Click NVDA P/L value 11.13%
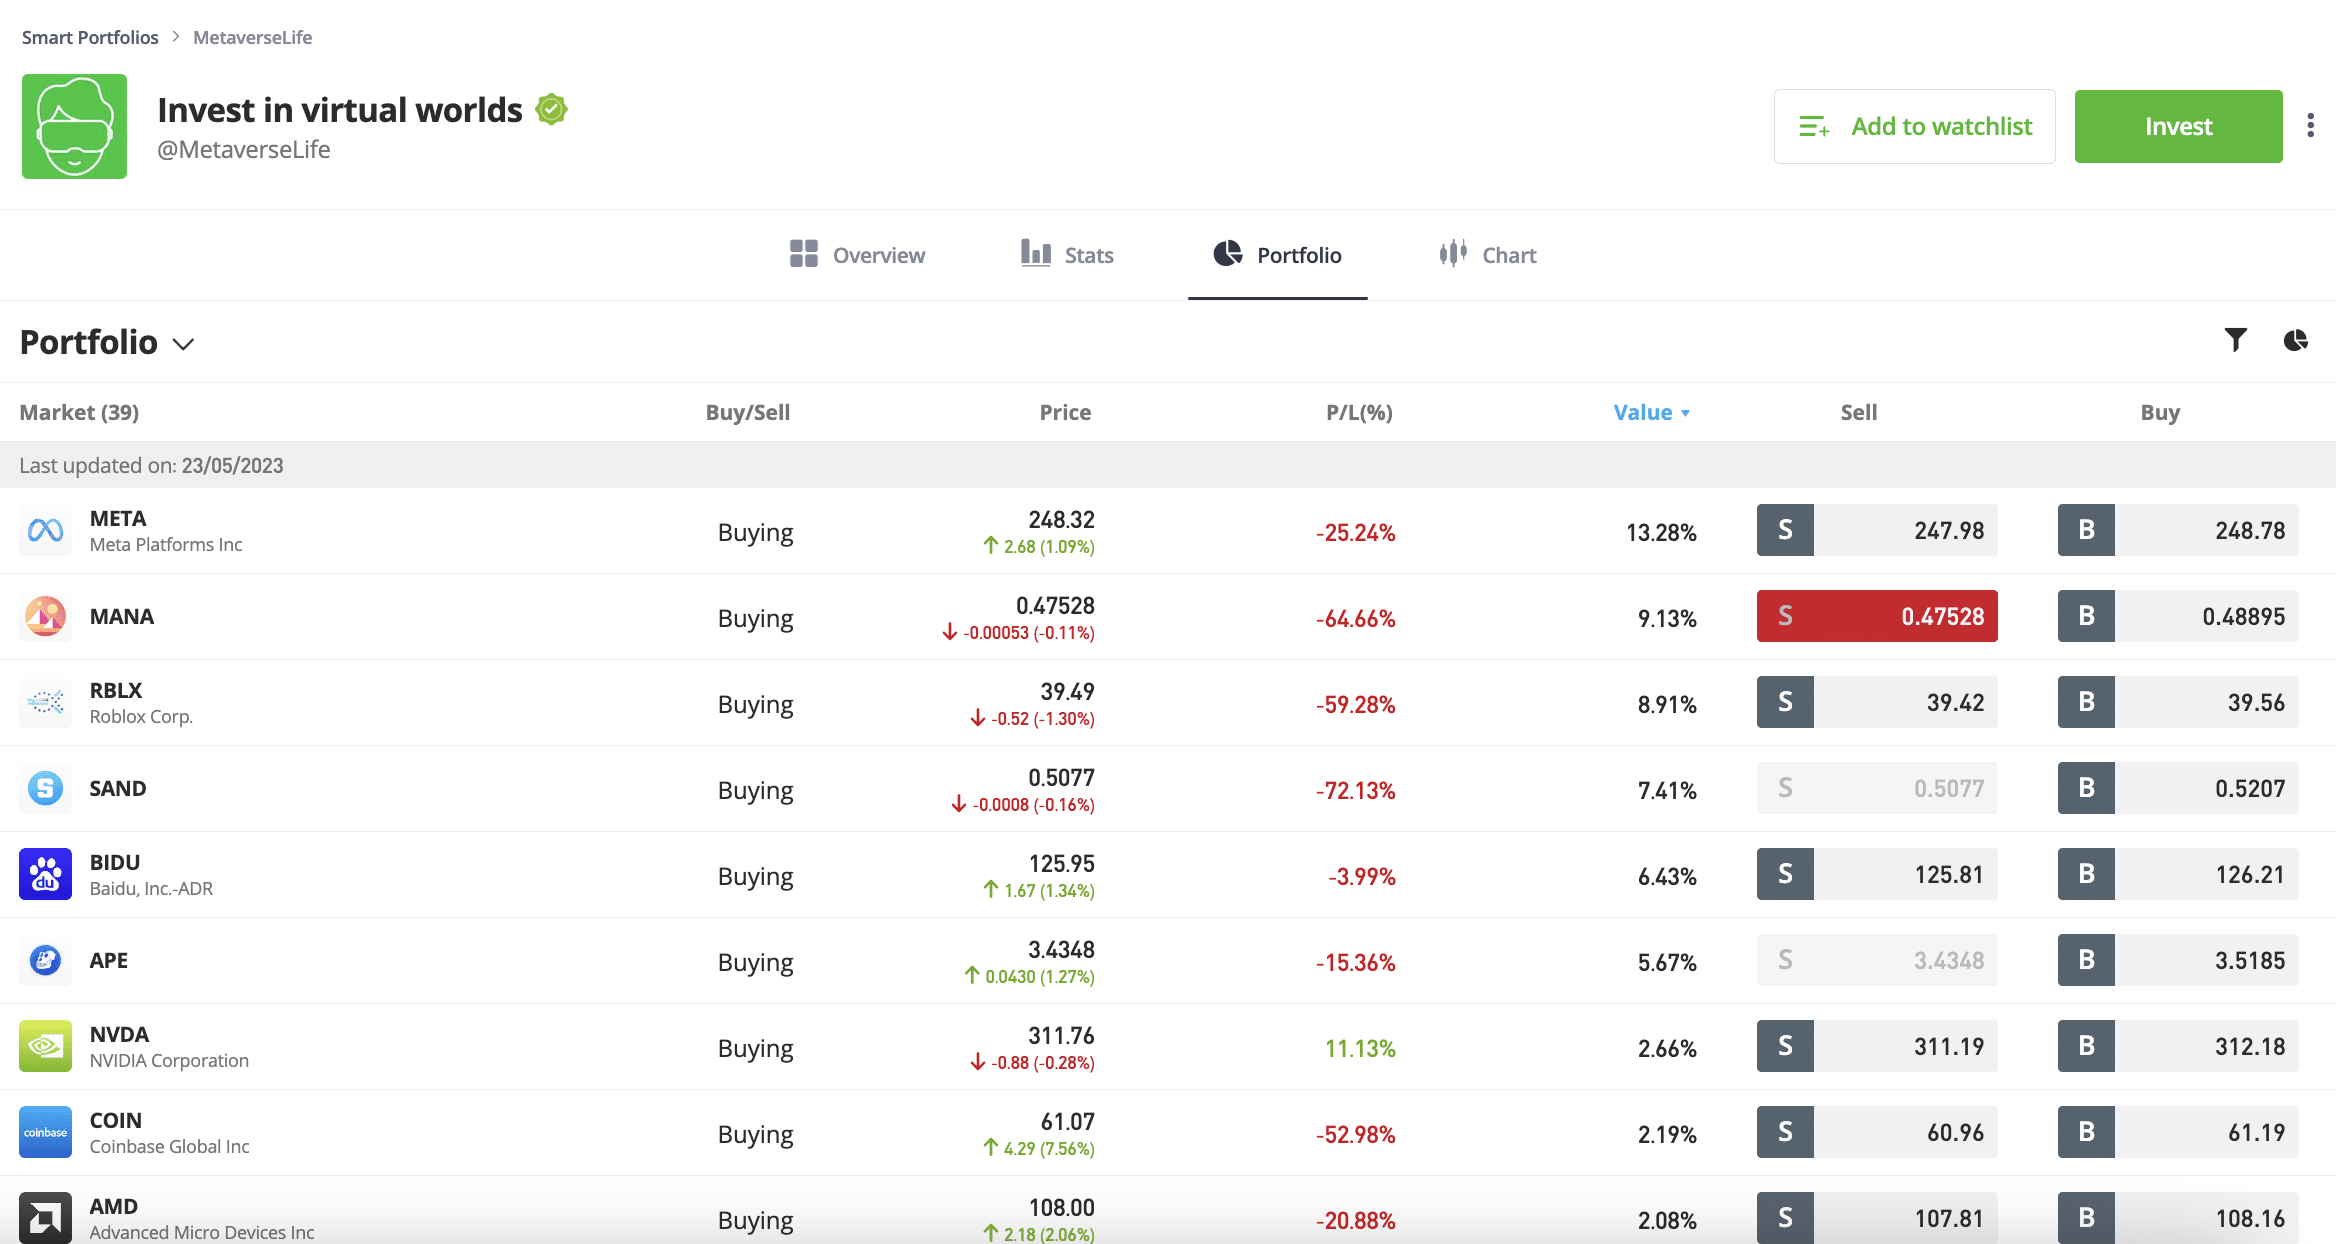The width and height of the screenshot is (2336, 1244). tap(1360, 1048)
